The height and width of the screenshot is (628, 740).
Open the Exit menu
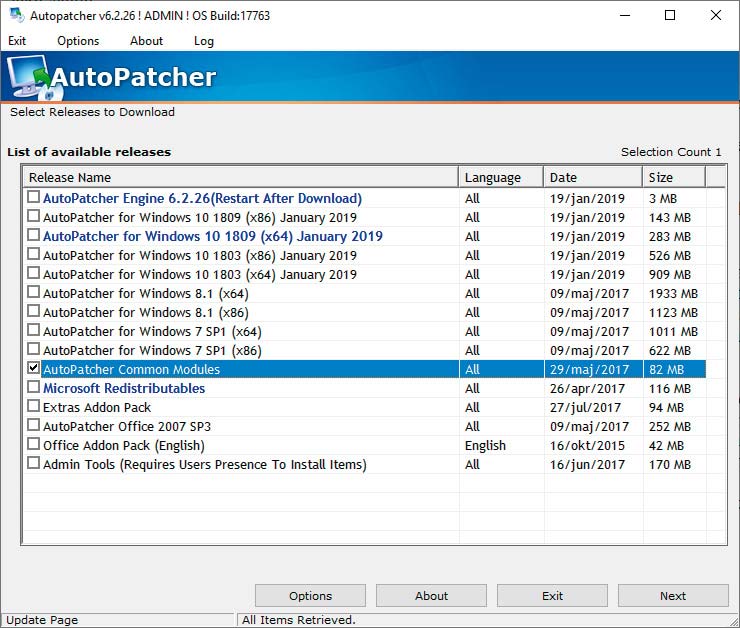[x=17, y=41]
